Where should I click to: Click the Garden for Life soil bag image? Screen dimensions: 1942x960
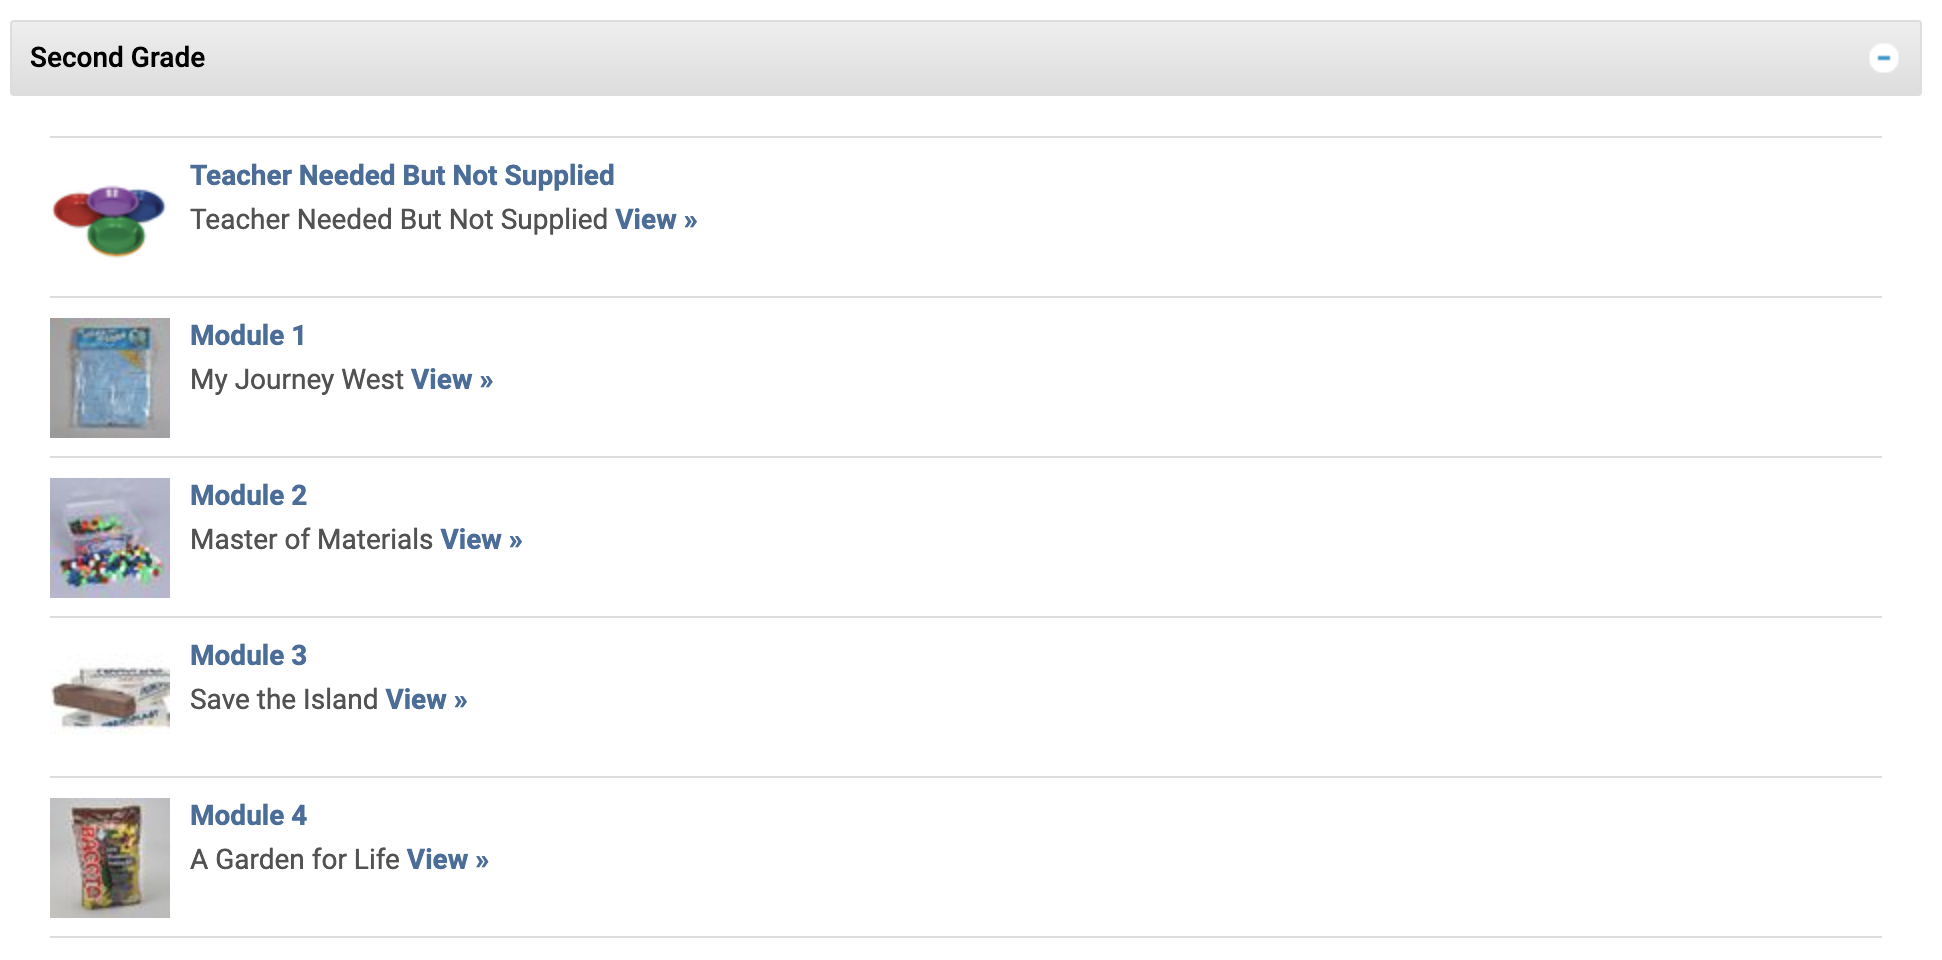click(109, 857)
